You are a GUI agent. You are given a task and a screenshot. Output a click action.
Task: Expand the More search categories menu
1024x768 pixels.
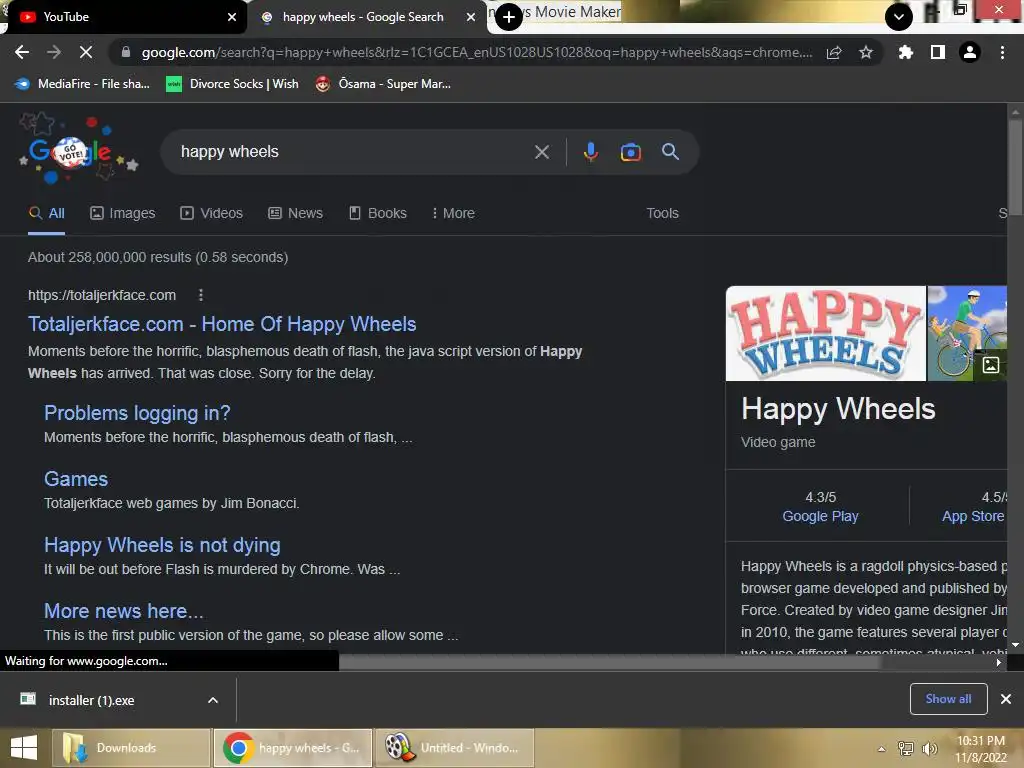click(x=453, y=214)
